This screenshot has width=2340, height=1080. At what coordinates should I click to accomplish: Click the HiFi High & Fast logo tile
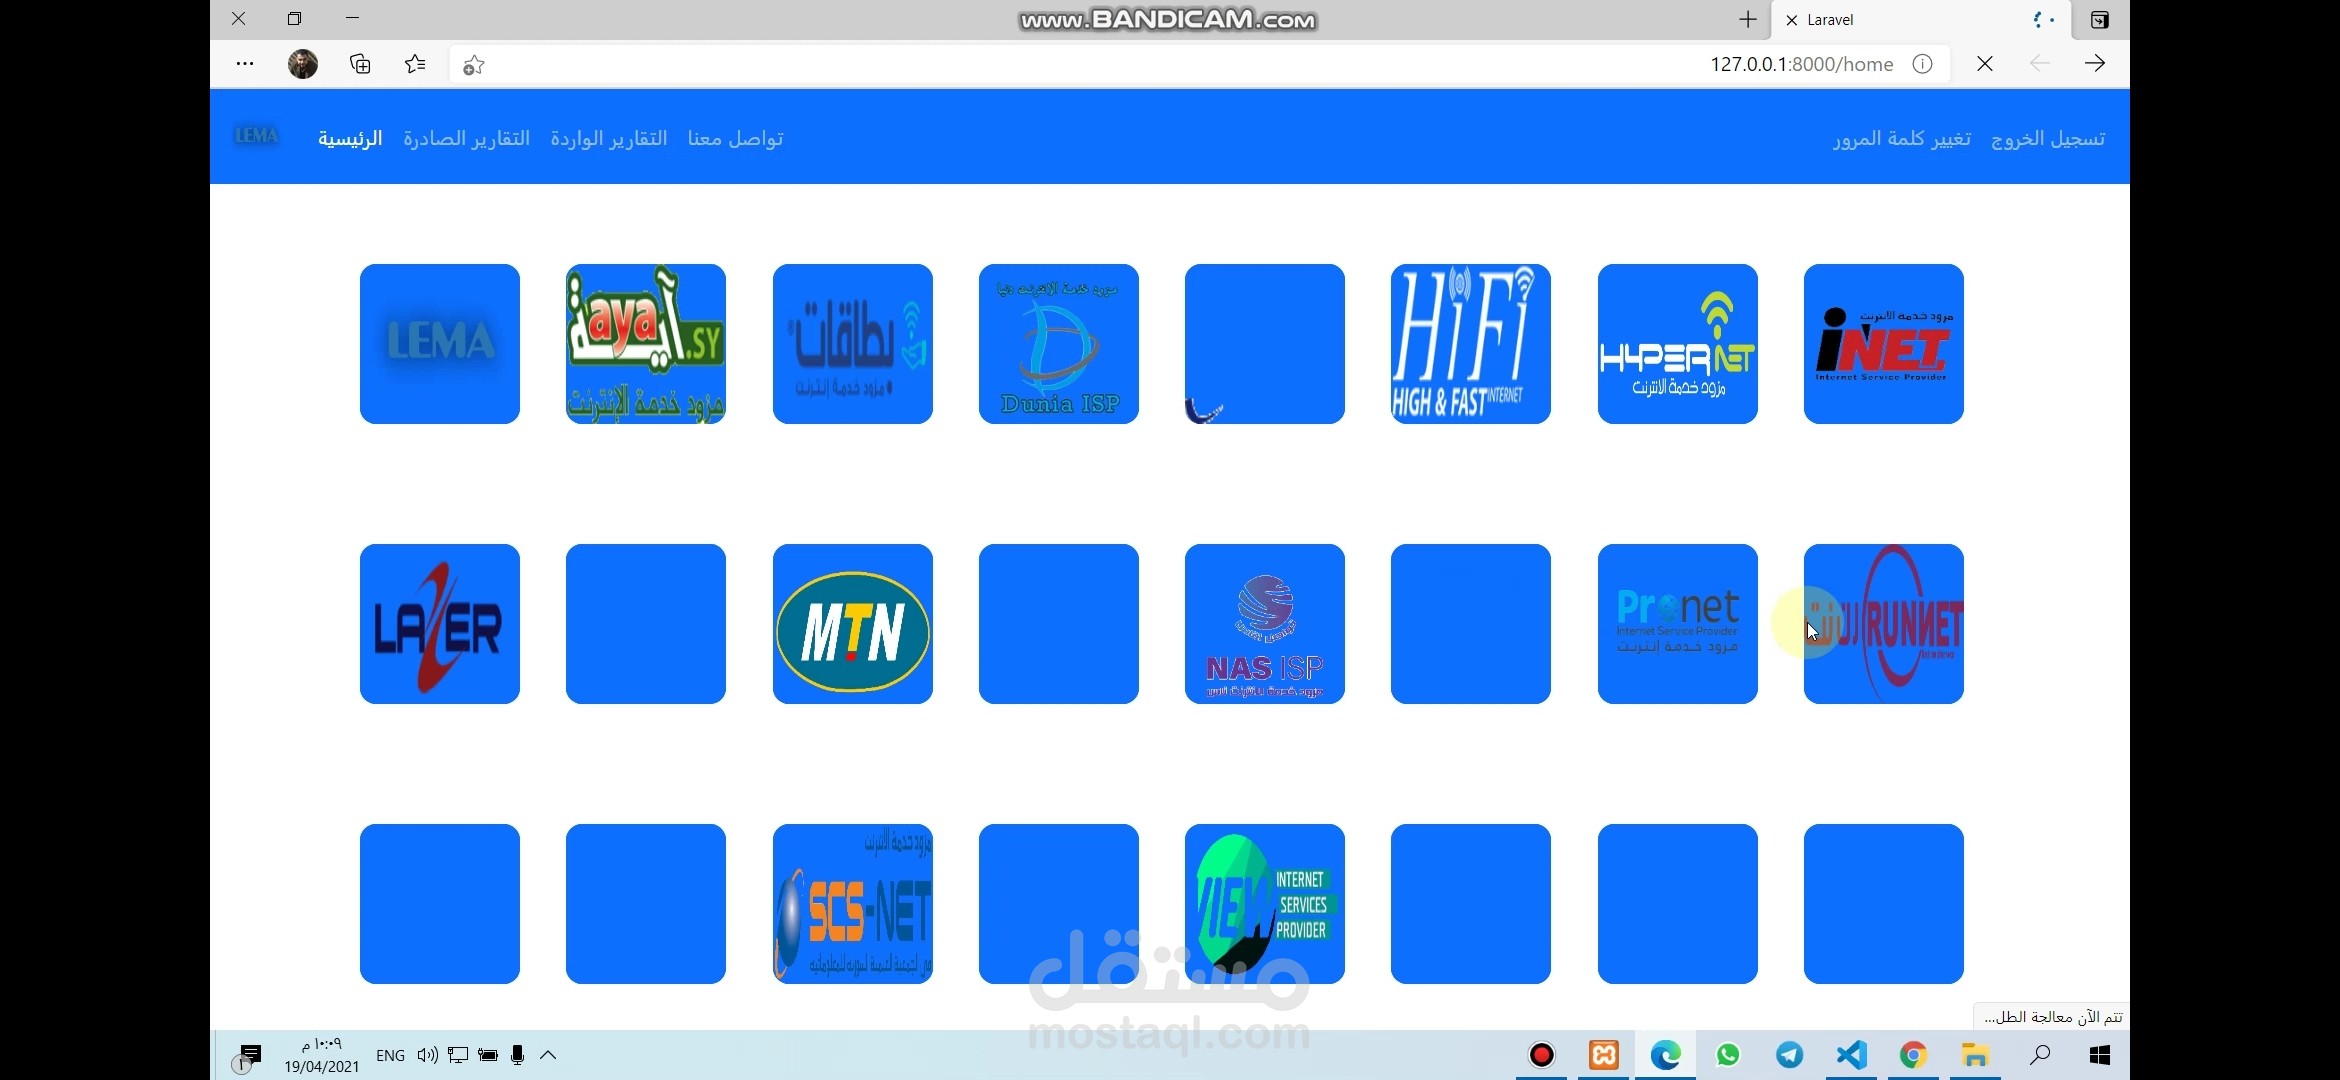(x=1470, y=344)
